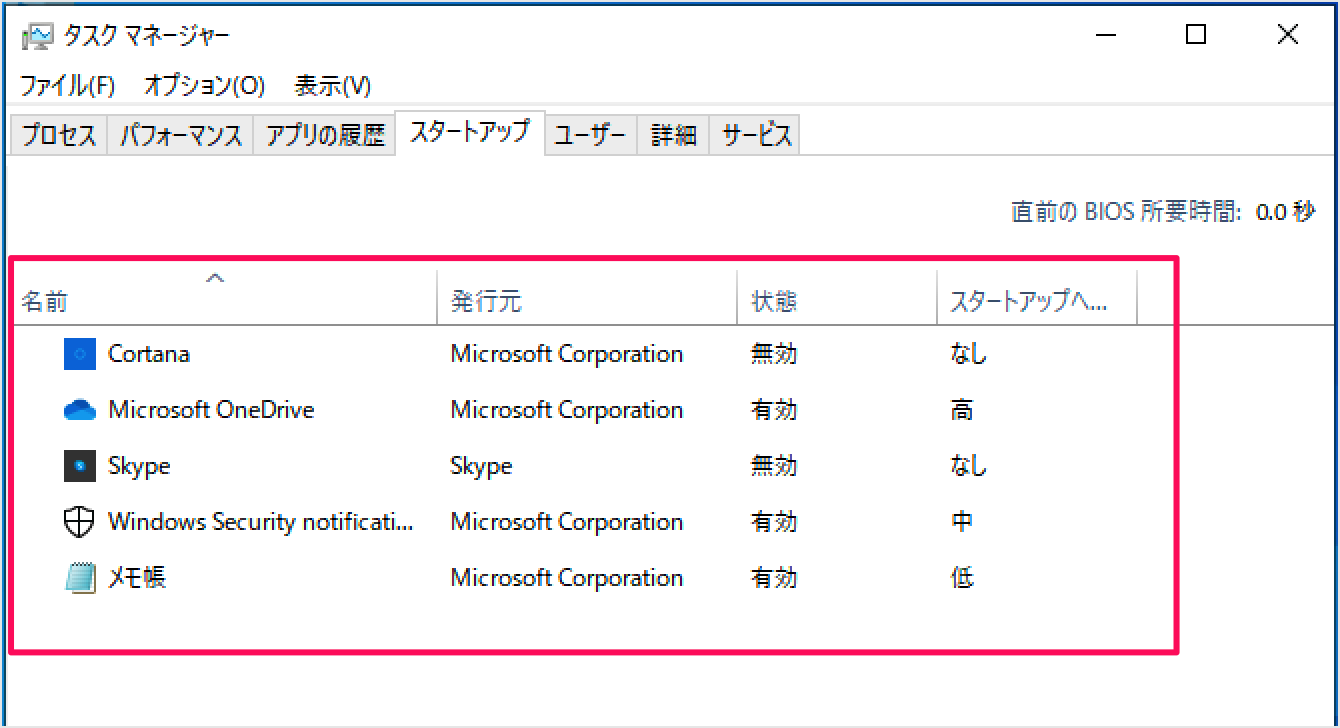Click 無効 status in Skype row
Viewport: 1340px width, 728px height.
point(774,466)
